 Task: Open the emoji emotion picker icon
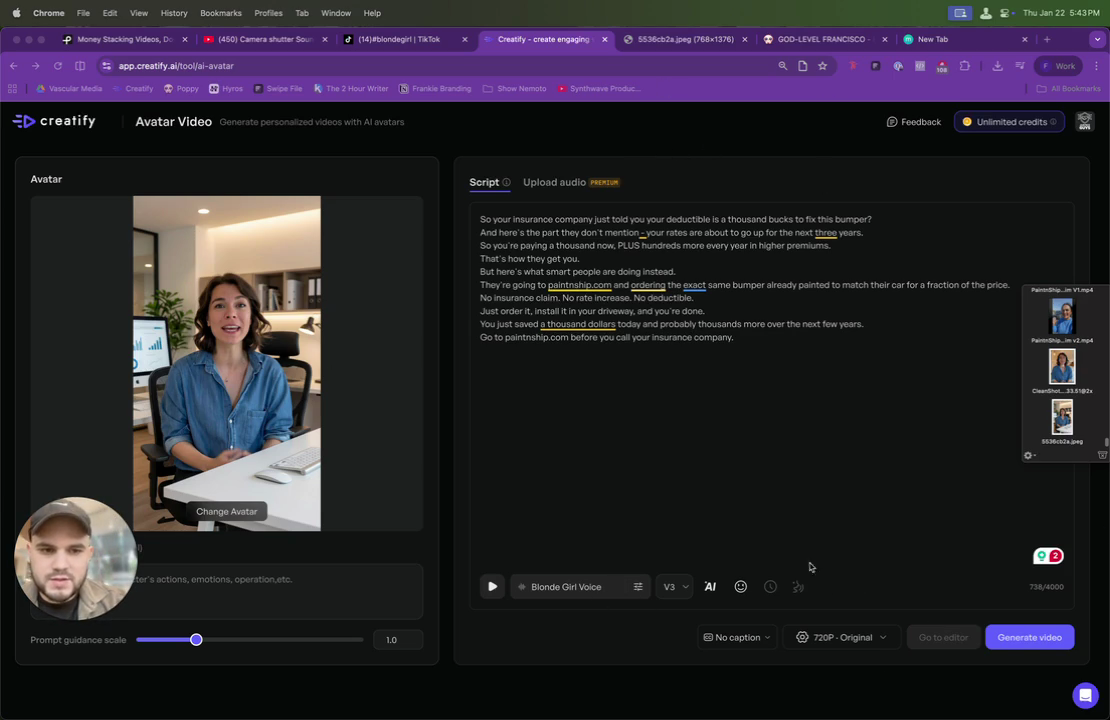[x=740, y=586]
